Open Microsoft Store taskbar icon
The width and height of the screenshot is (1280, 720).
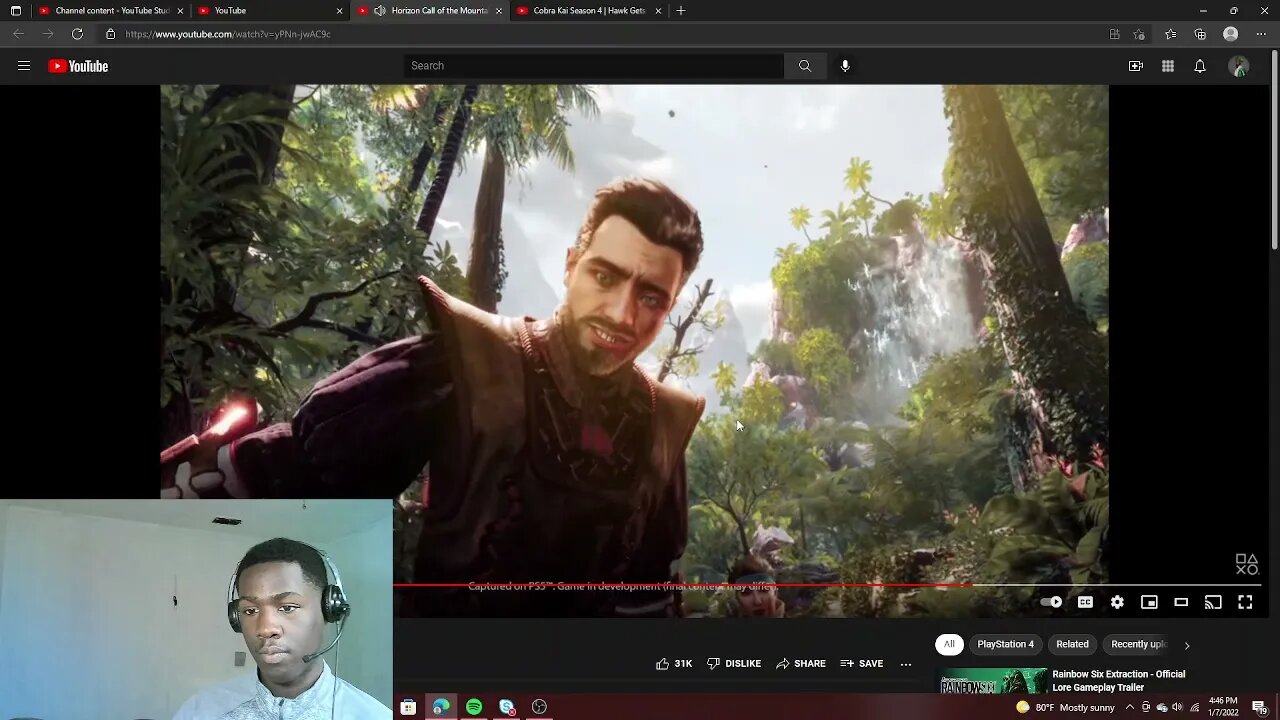tap(408, 707)
